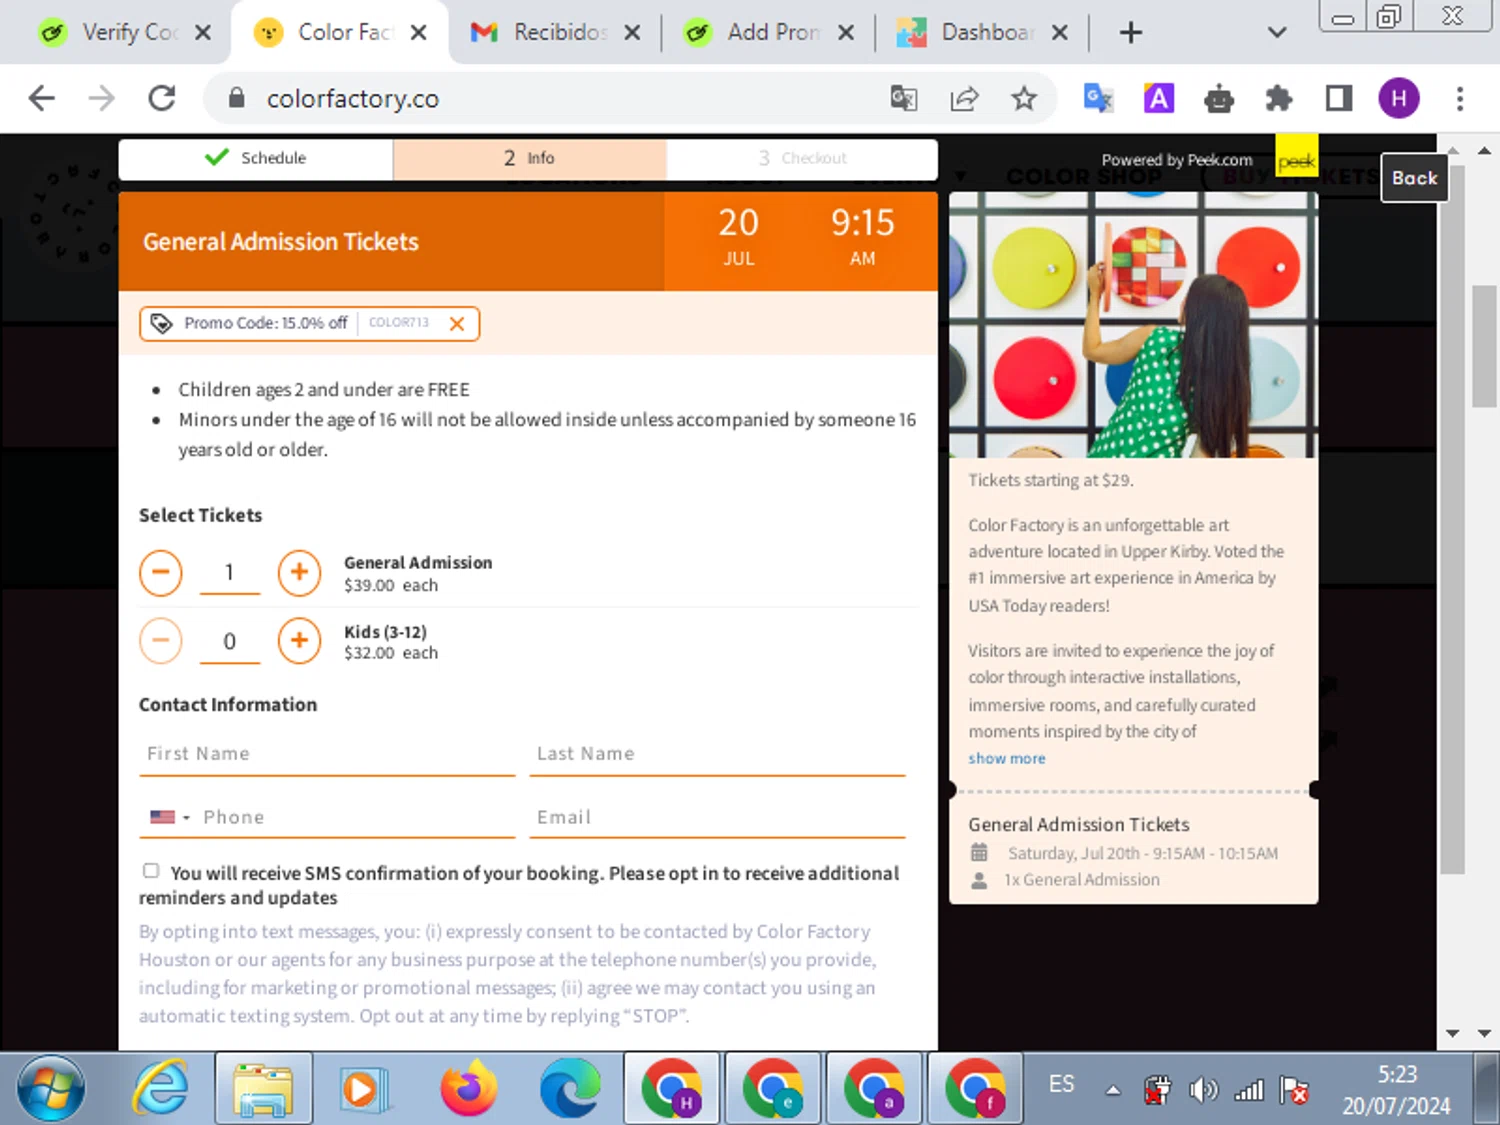Open the Google Translate page icon in address bar
The width and height of the screenshot is (1500, 1125).
[x=904, y=98]
